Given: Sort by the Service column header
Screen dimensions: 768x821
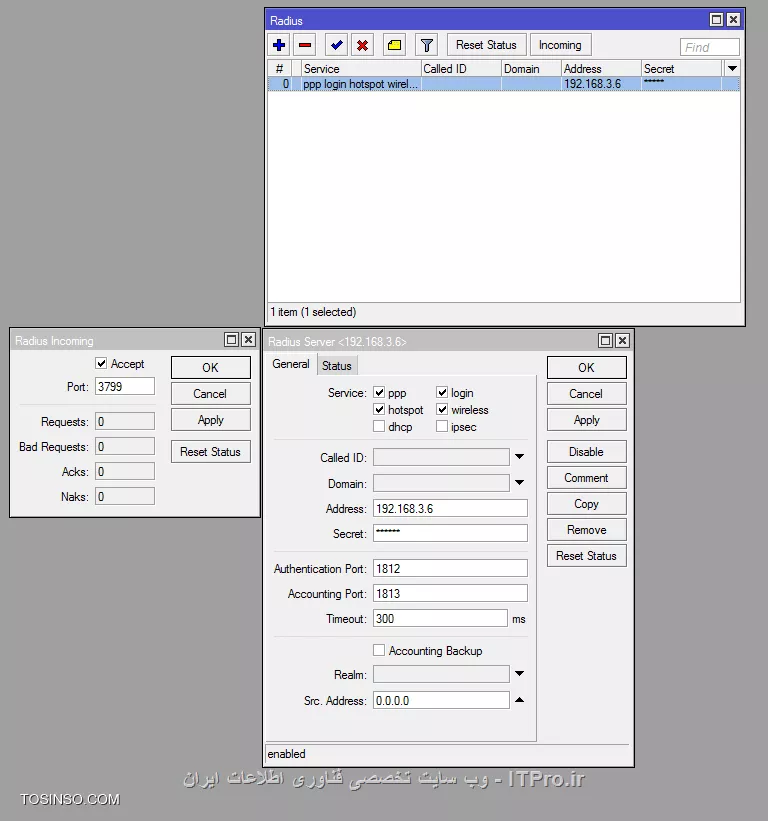Looking at the screenshot, I should click(x=361, y=69).
